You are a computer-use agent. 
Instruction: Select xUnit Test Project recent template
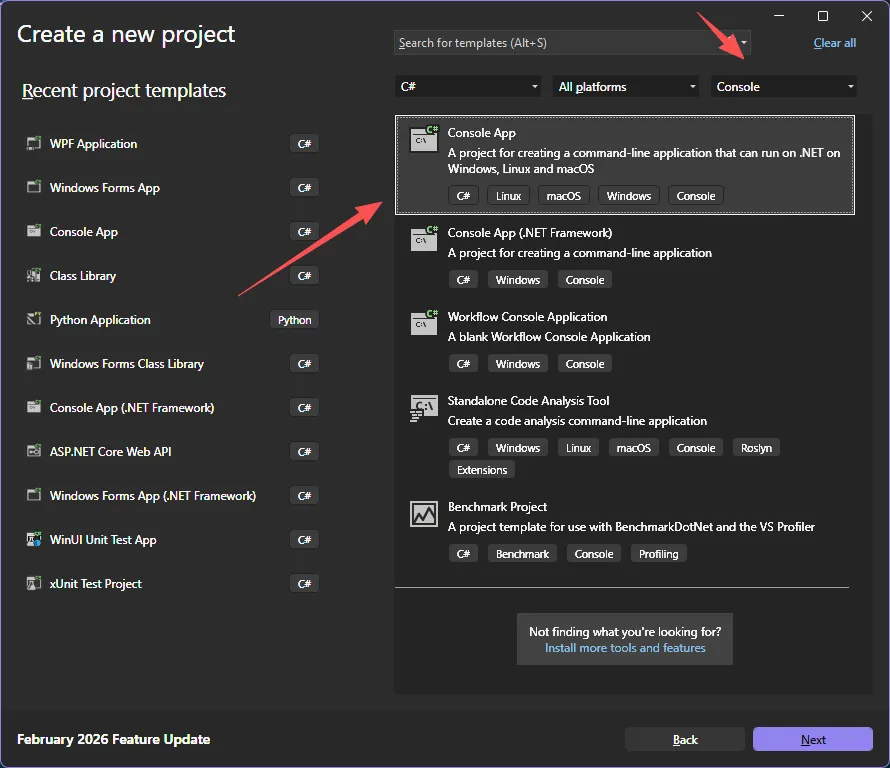pyautogui.click(x=172, y=584)
